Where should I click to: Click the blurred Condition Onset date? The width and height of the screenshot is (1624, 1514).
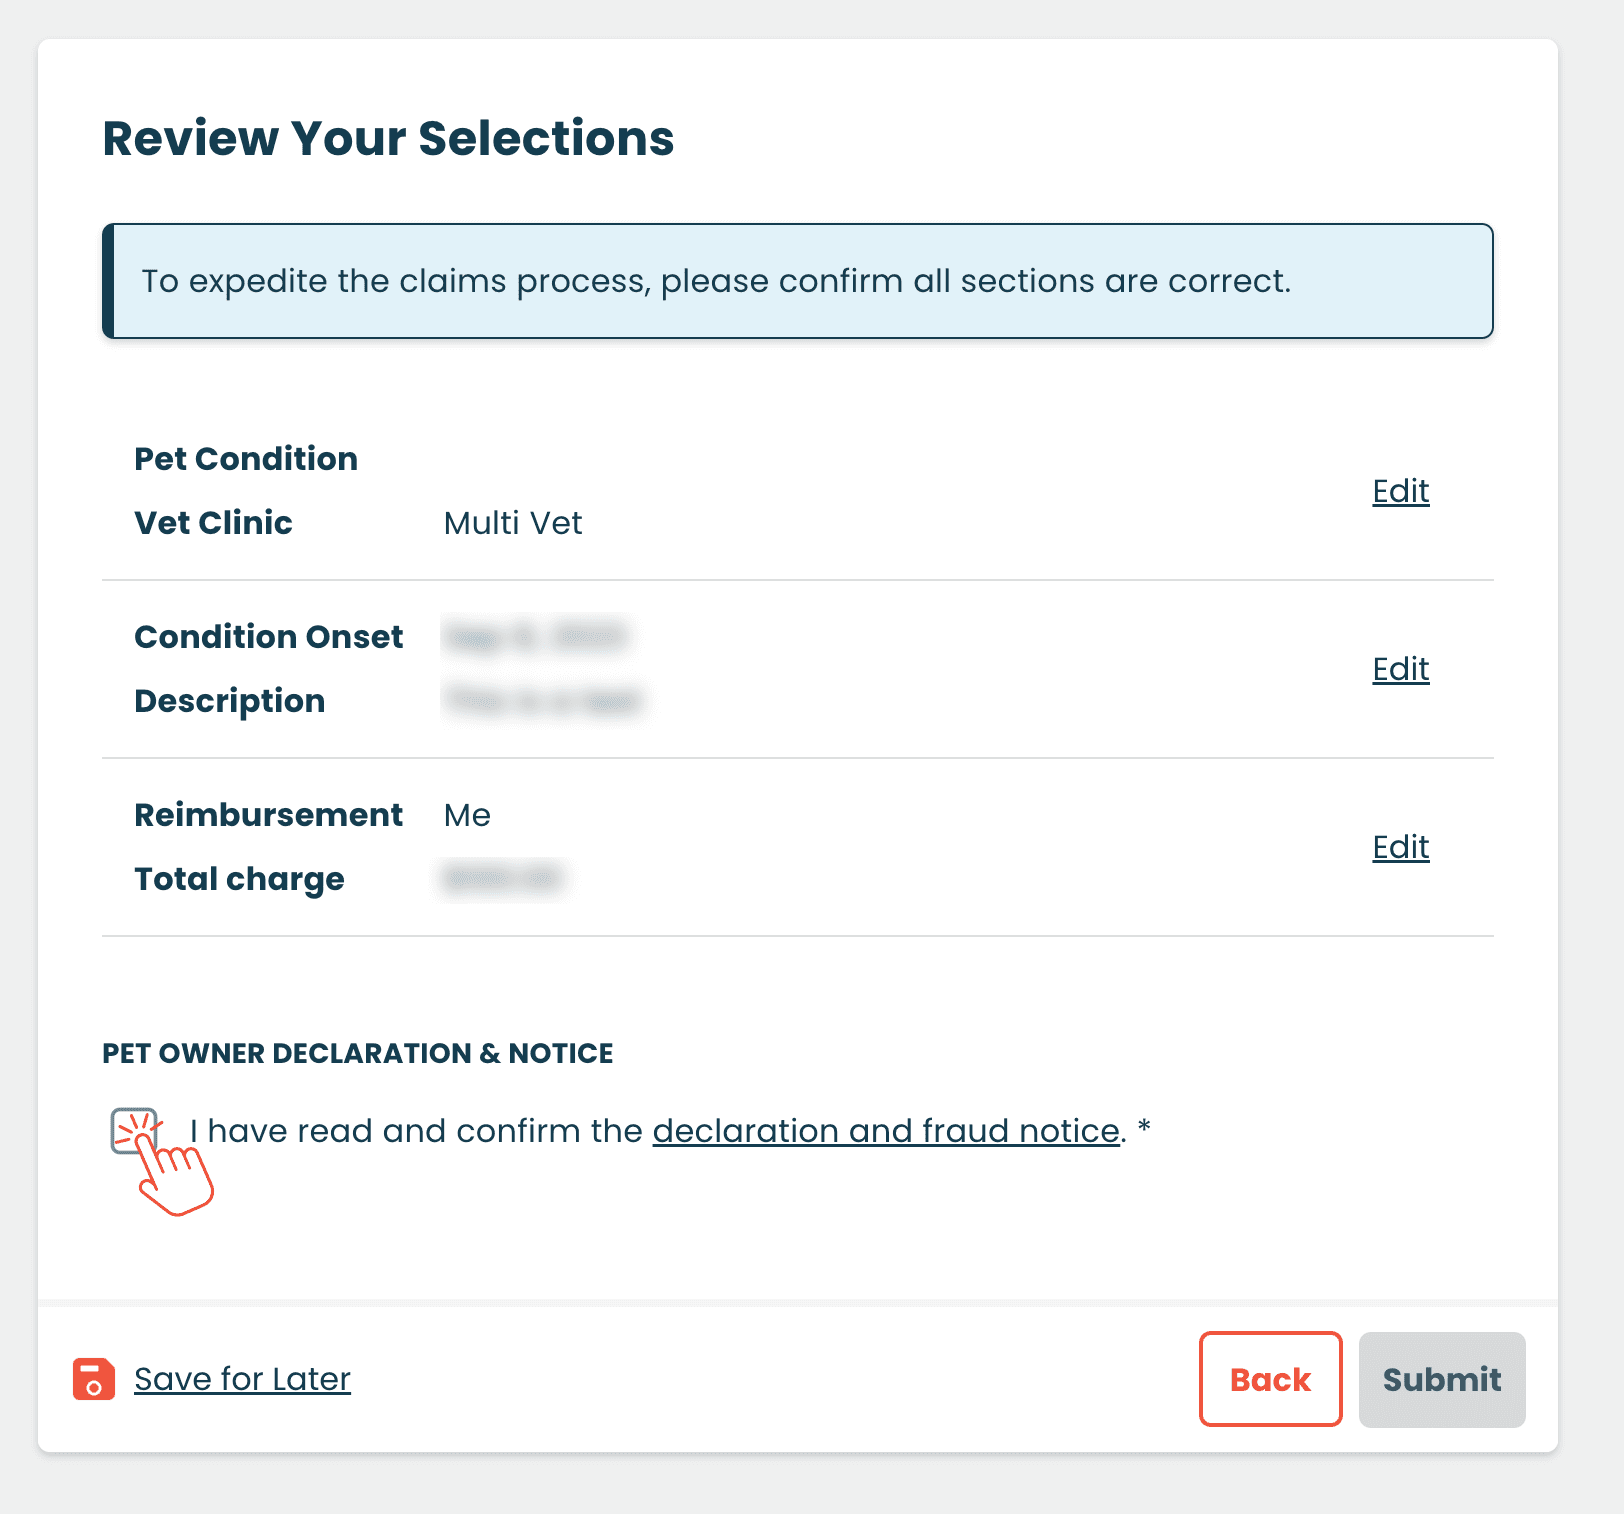tap(536, 636)
